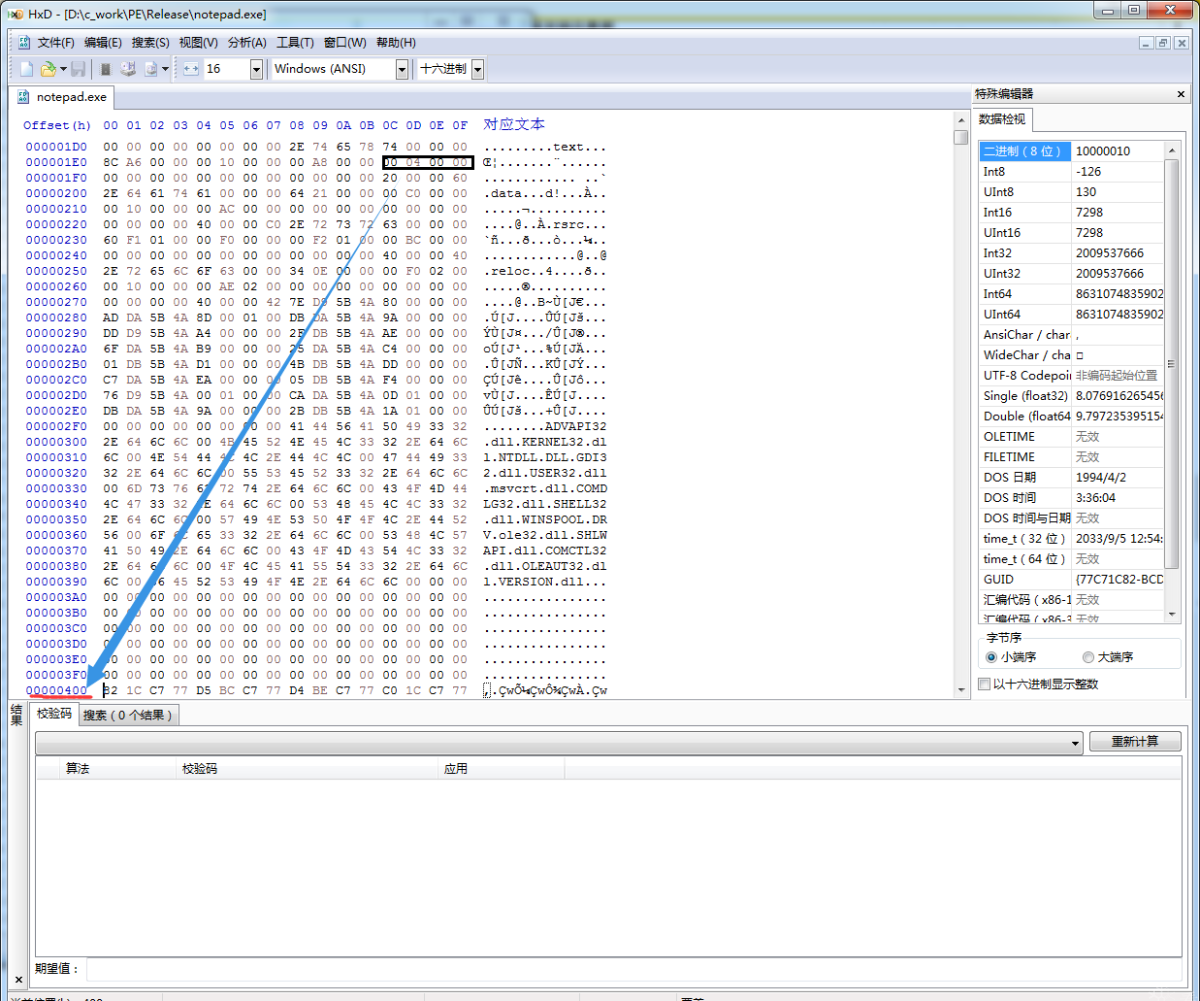Viewport: 1200px width, 1001px height.
Task: Switch to the 数据检视 tab
Action: [1004, 120]
